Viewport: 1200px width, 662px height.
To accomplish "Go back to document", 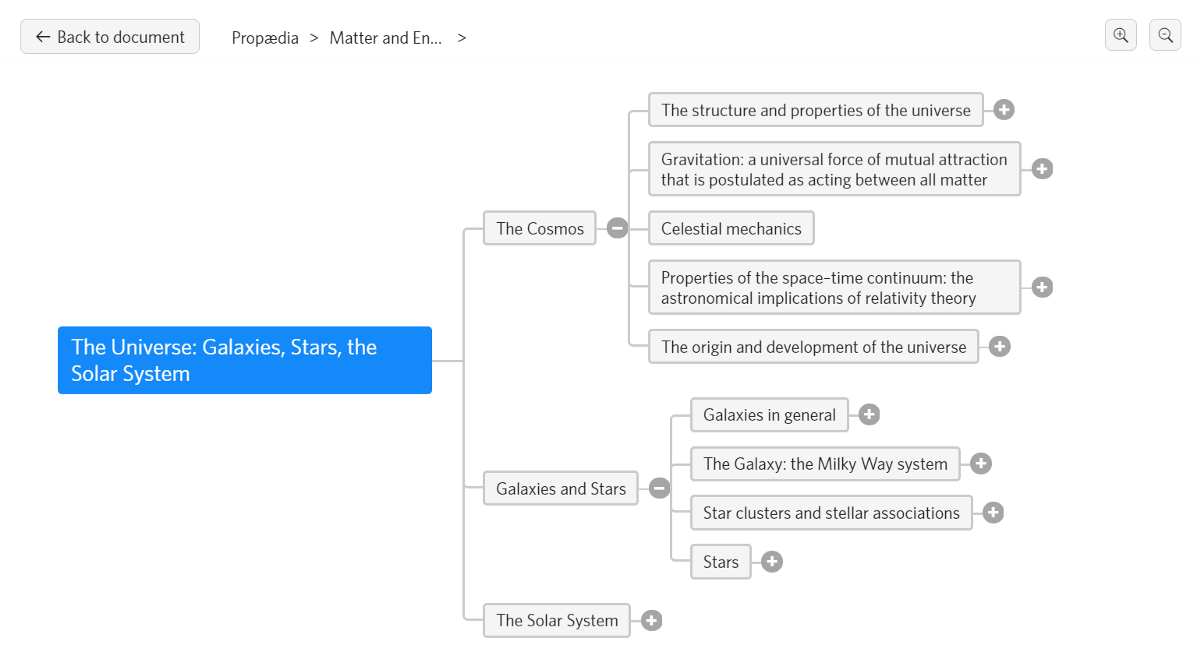I will coord(110,37).
